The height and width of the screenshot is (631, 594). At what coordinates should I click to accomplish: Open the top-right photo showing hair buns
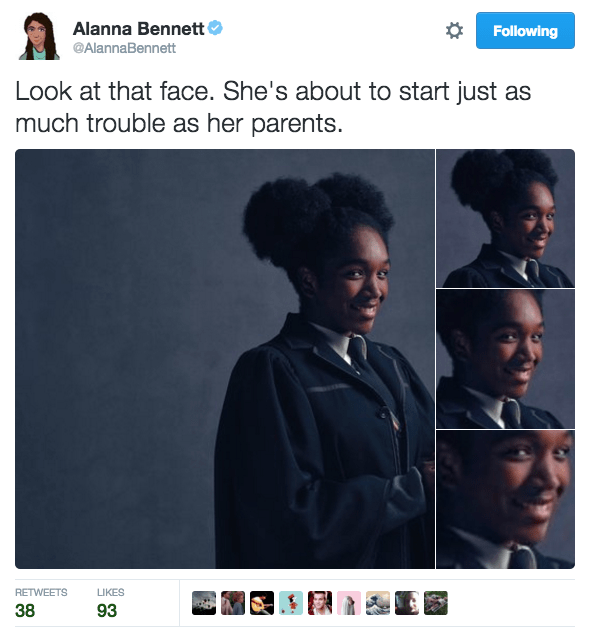pyautogui.click(x=505, y=218)
